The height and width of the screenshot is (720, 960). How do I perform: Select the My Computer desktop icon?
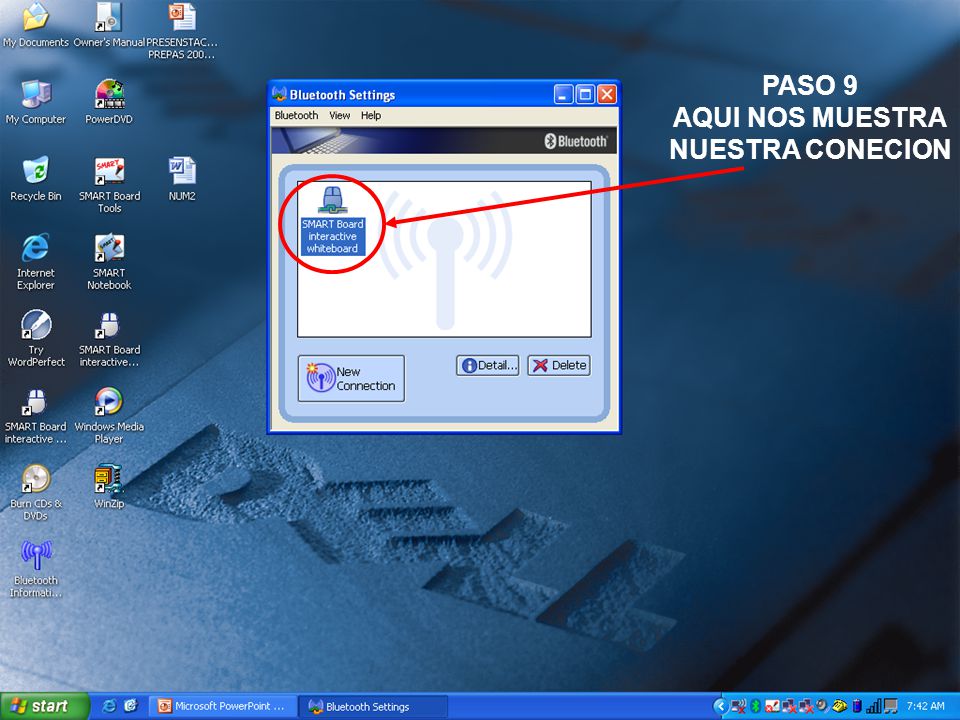click(36, 102)
